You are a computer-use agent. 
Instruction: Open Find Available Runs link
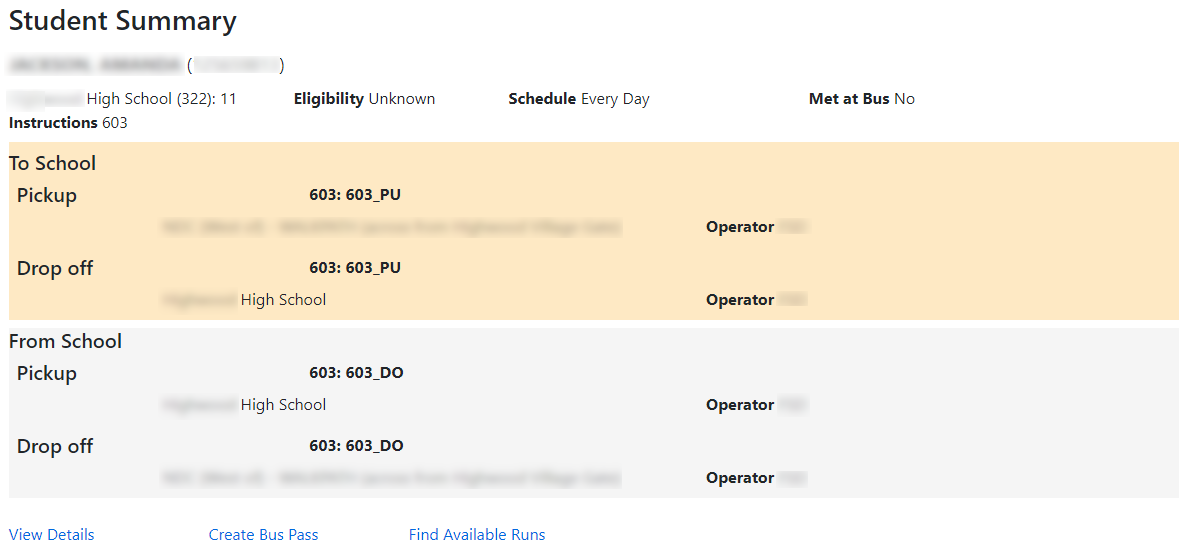(x=477, y=535)
